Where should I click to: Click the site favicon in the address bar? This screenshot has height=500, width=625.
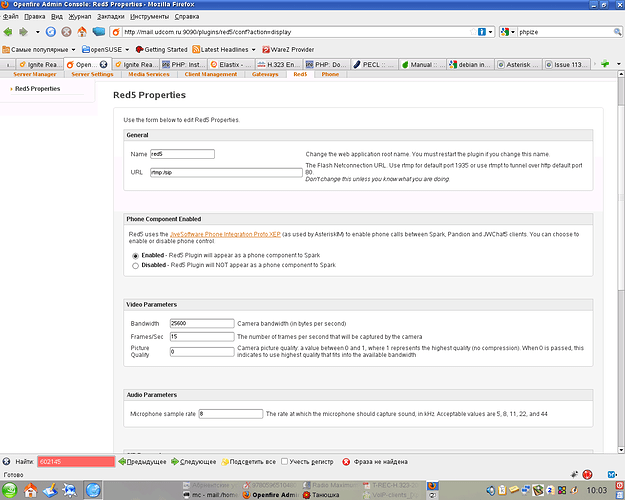click(x=116, y=32)
